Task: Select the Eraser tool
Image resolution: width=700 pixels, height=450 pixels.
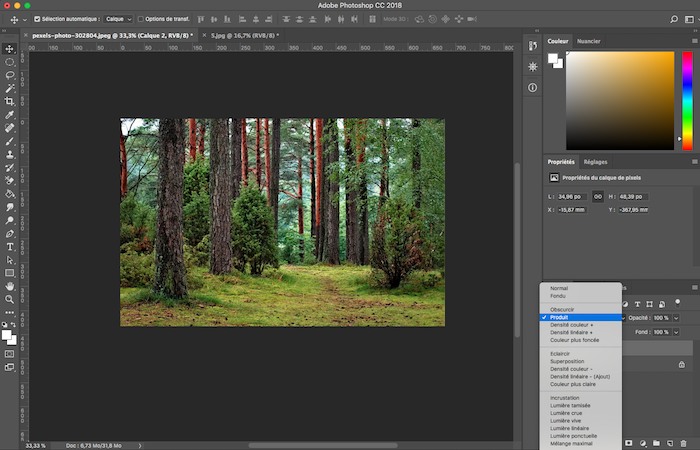Action: point(9,181)
